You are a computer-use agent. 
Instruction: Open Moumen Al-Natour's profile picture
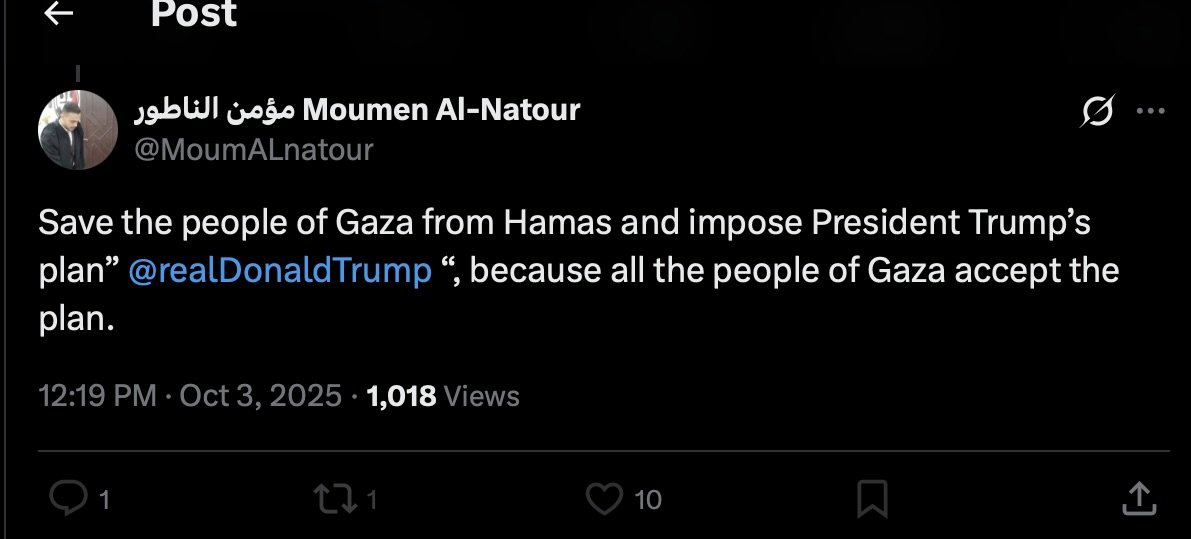77,130
